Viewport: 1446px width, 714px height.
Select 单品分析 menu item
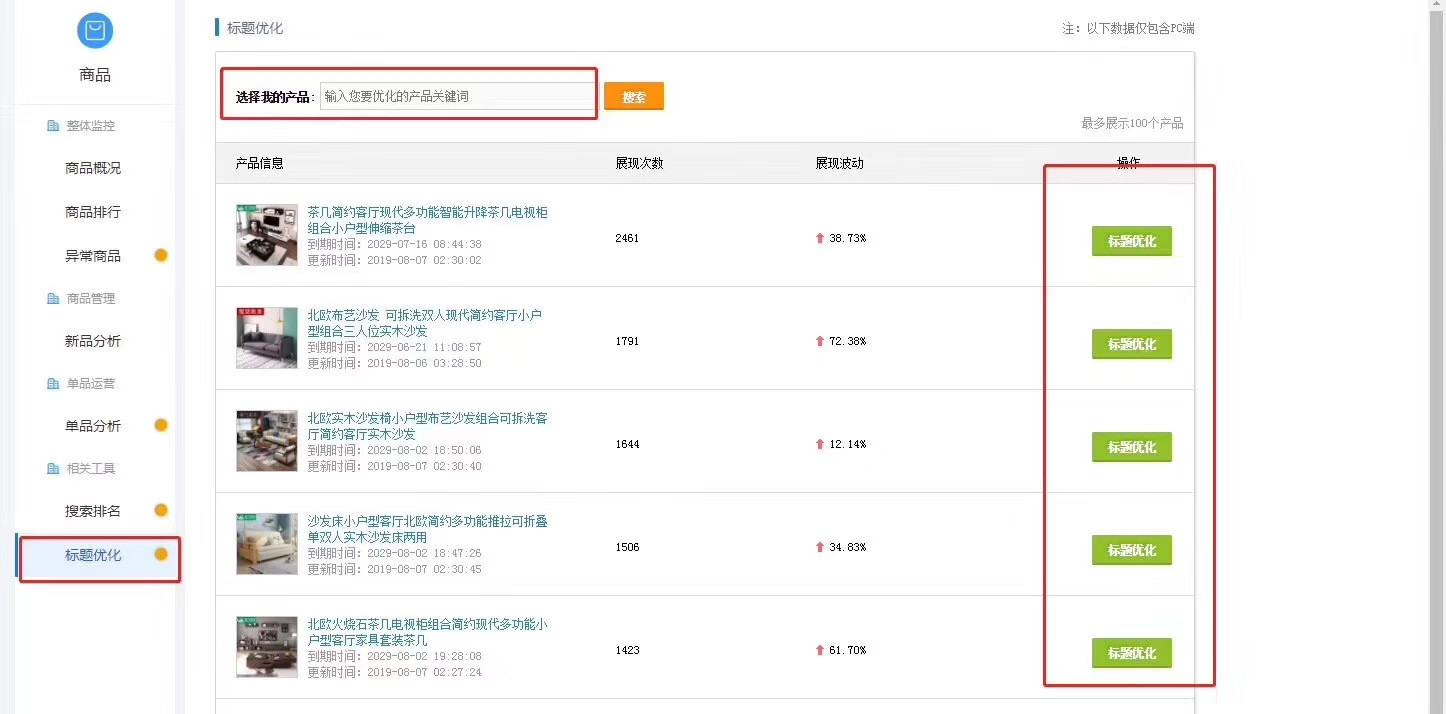click(x=93, y=426)
